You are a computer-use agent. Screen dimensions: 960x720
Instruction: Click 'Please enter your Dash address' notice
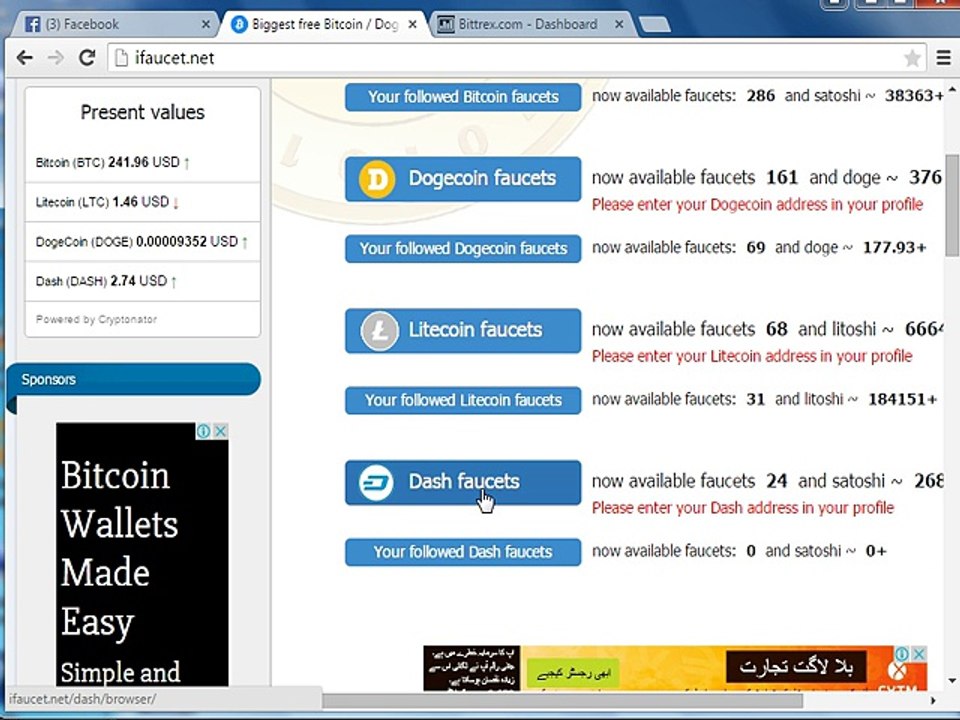click(x=743, y=508)
